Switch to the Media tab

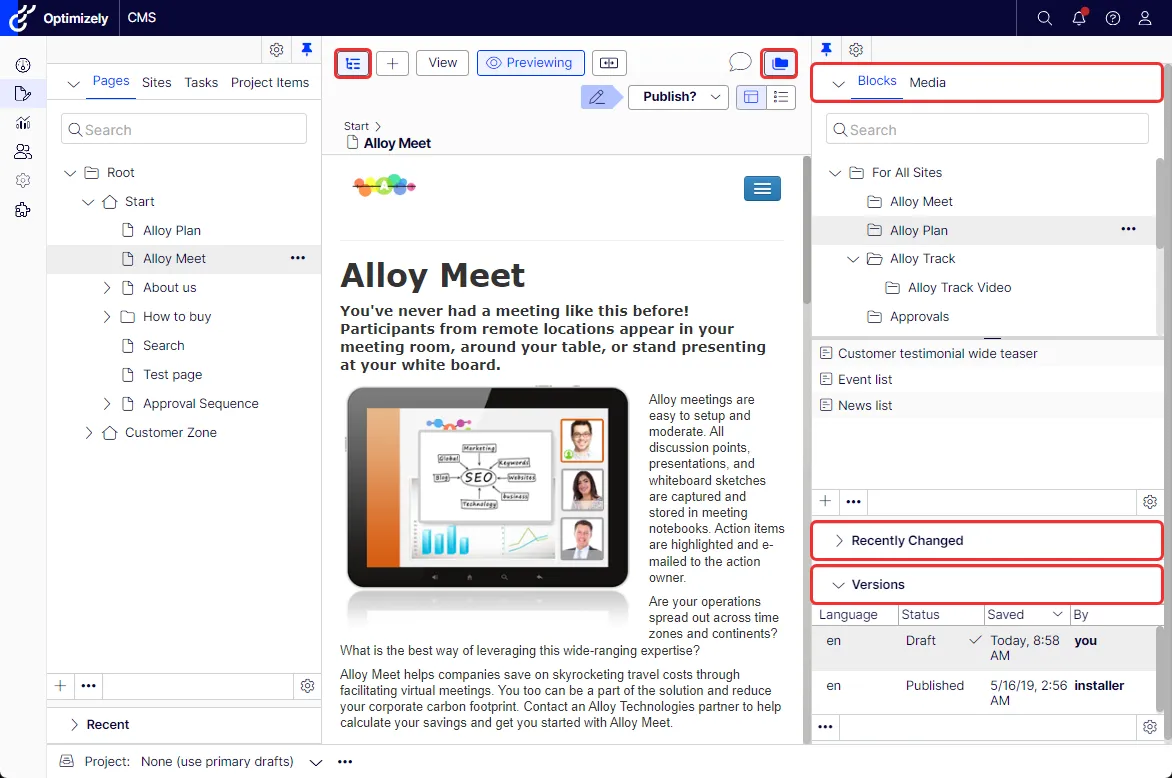point(928,82)
